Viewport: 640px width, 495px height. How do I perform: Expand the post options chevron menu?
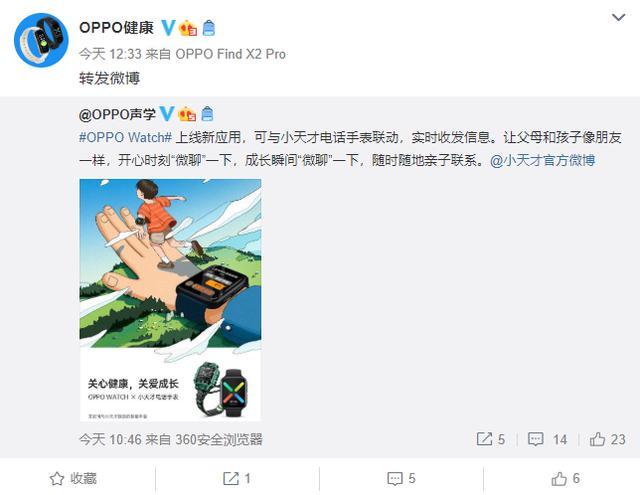(618, 17)
